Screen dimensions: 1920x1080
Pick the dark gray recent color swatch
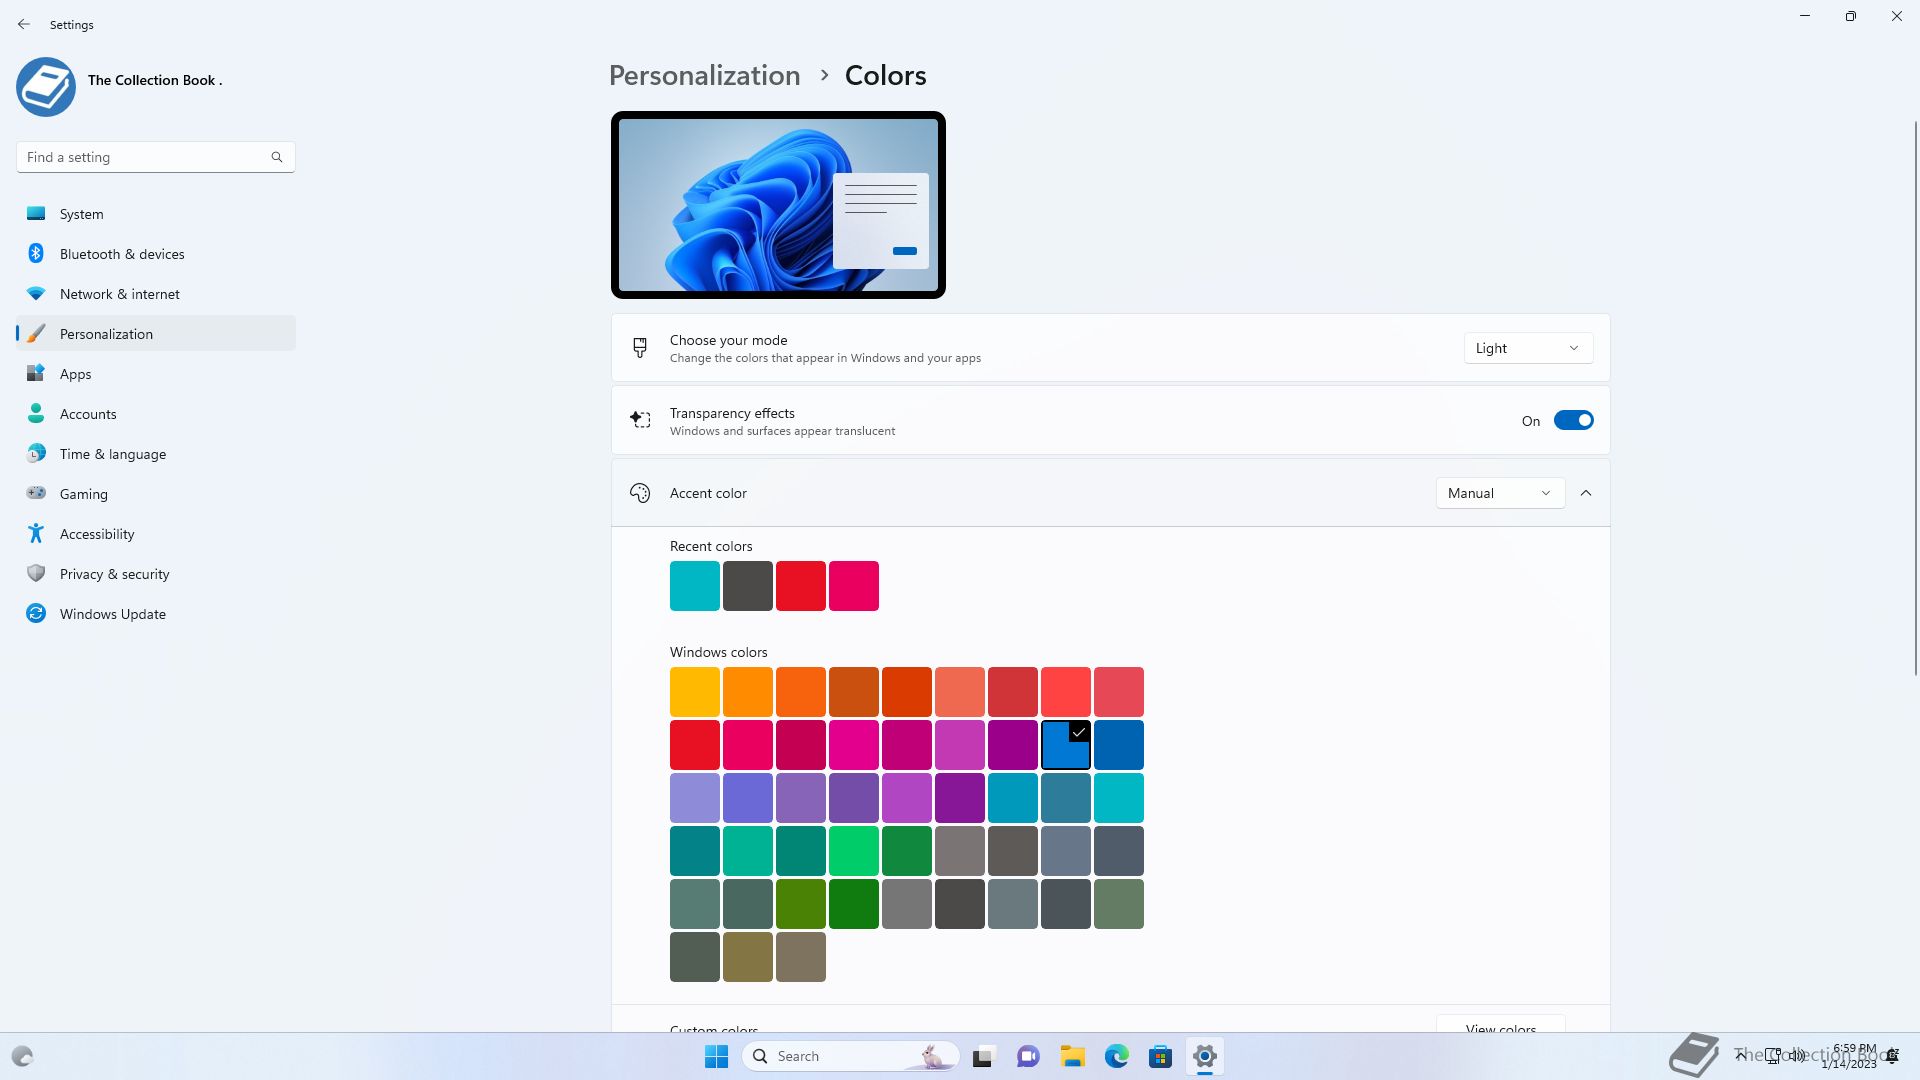coord(748,586)
